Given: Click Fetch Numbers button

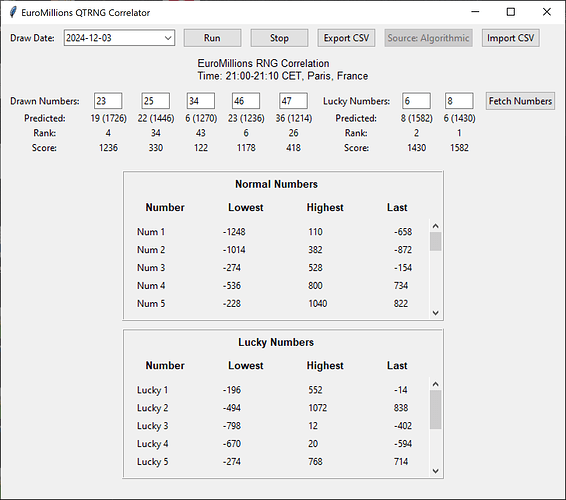Looking at the screenshot, I should pyautogui.click(x=520, y=101).
